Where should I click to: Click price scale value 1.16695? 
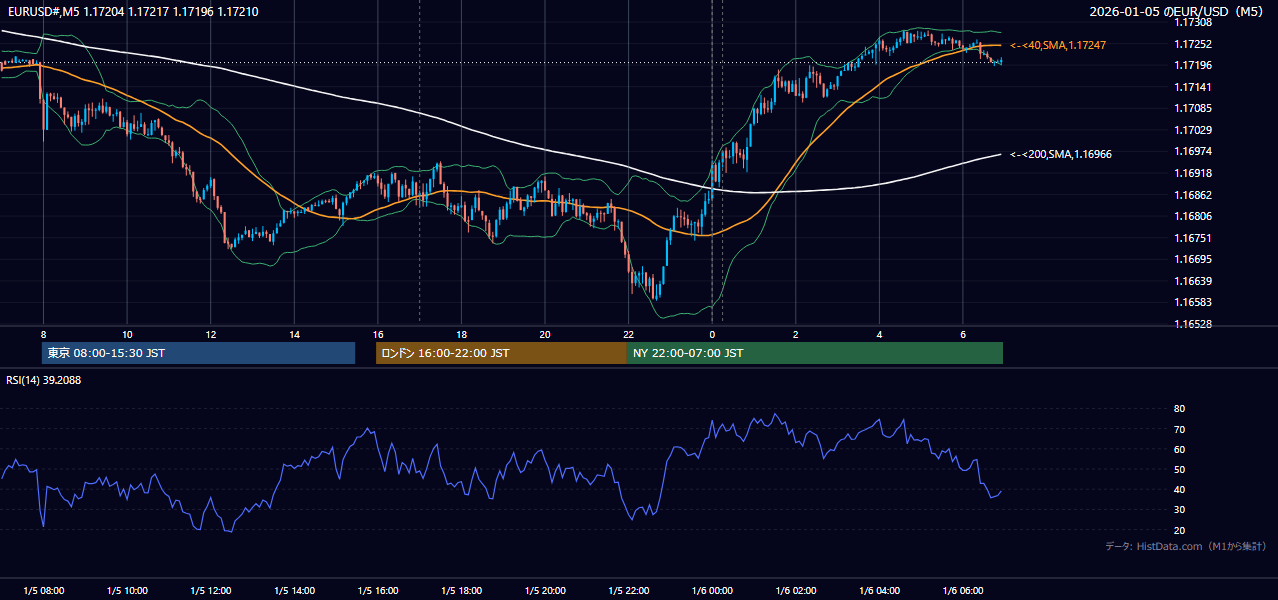tap(1193, 259)
